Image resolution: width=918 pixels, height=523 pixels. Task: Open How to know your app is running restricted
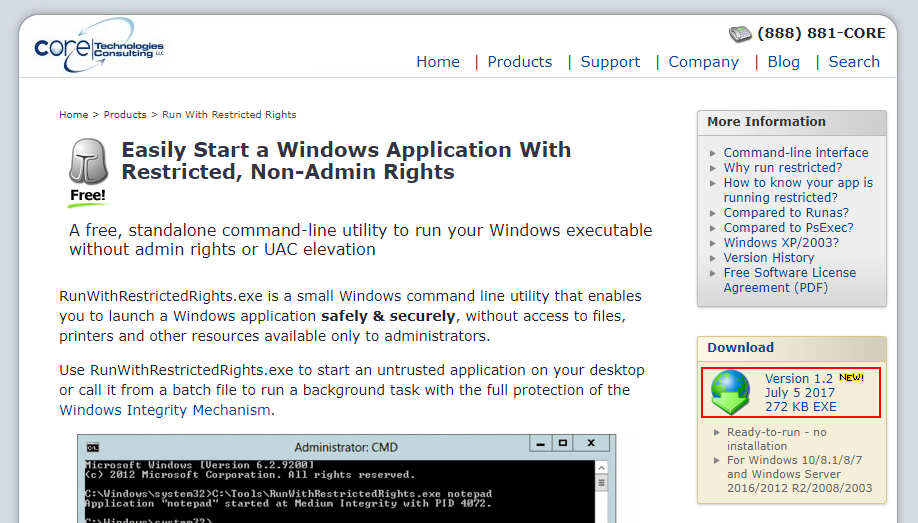pyautogui.click(x=798, y=190)
